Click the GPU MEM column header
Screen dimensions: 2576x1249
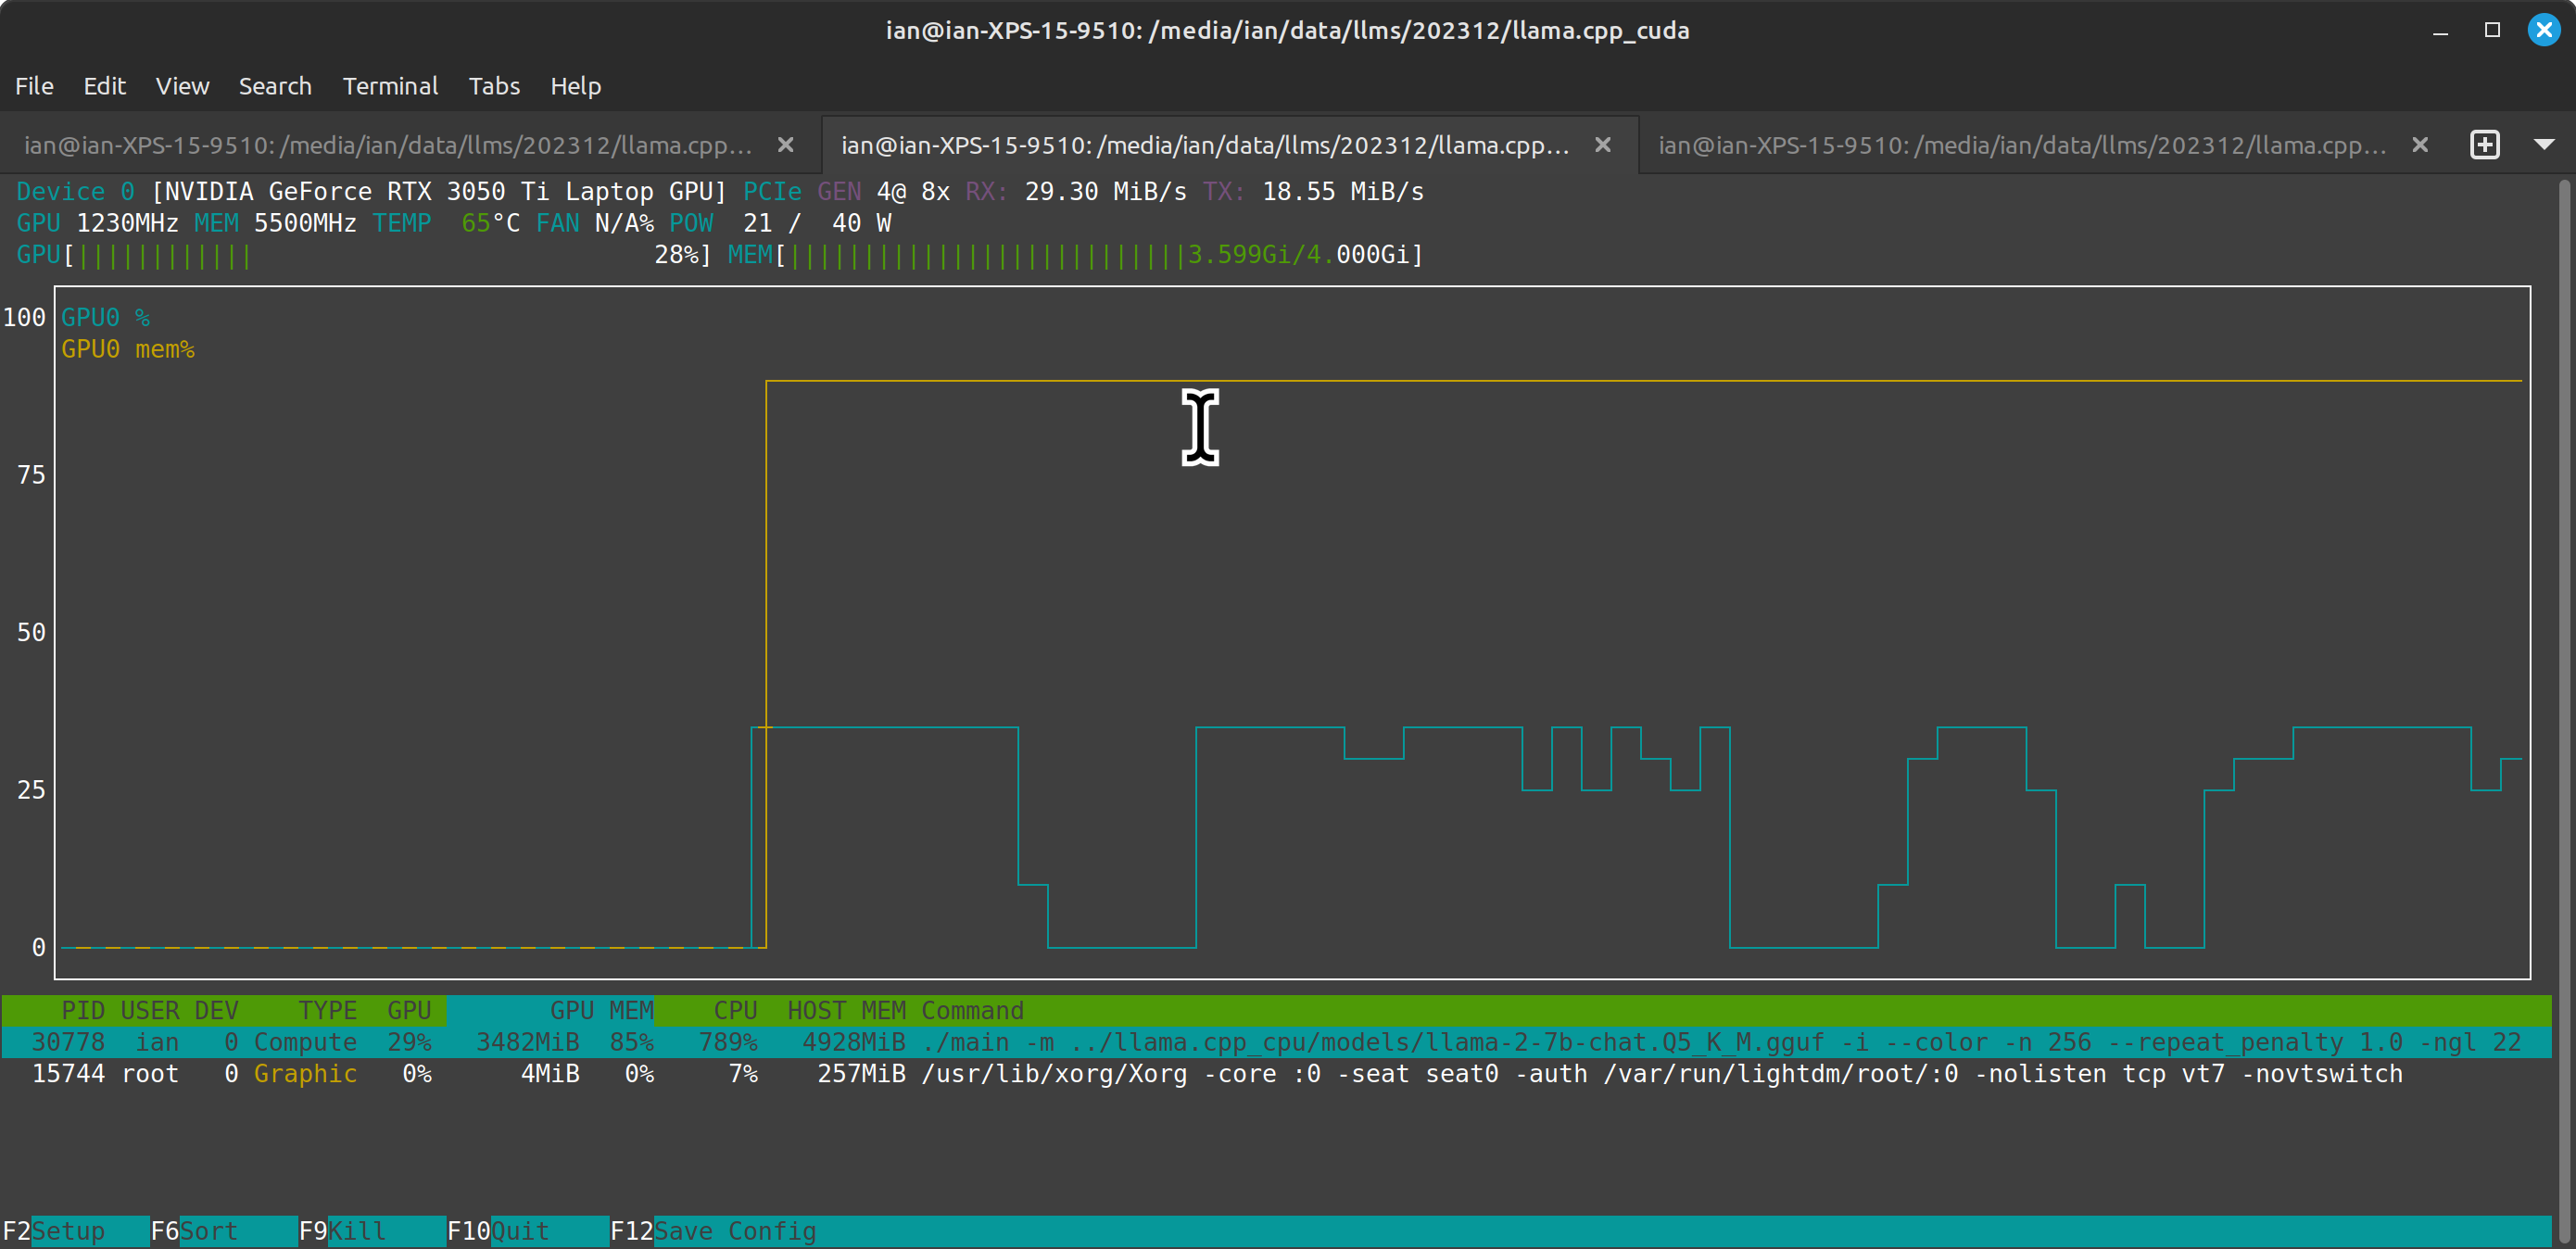coord(602,1011)
